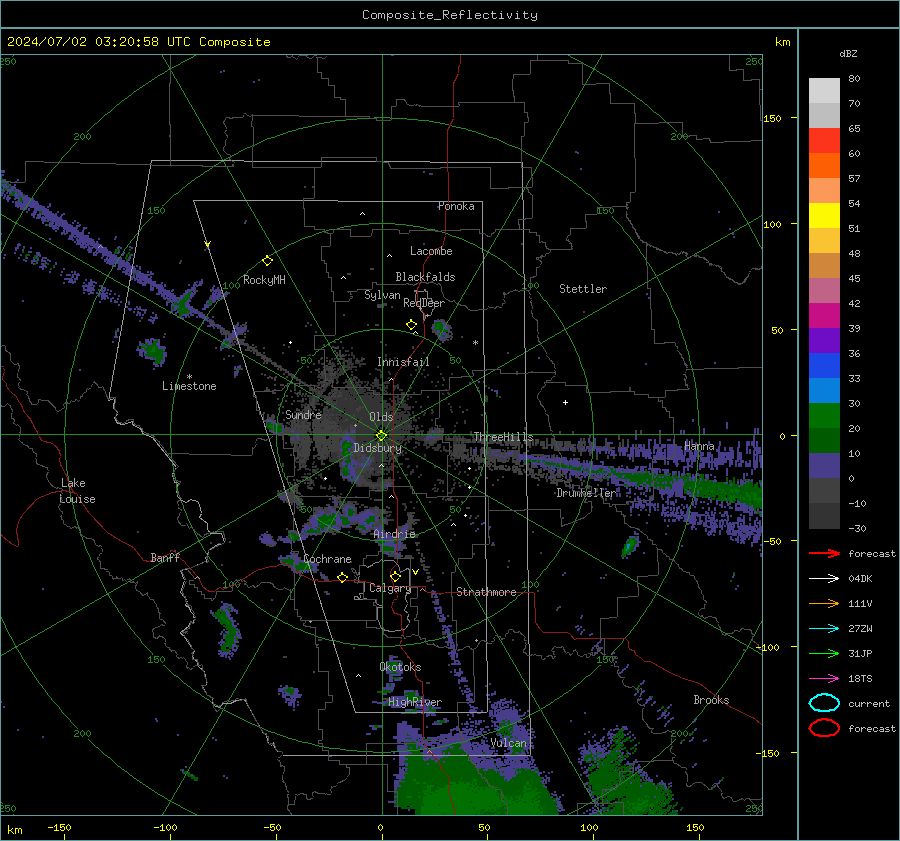Click the Calgary city label
The width and height of the screenshot is (900, 841).
coord(390,588)
